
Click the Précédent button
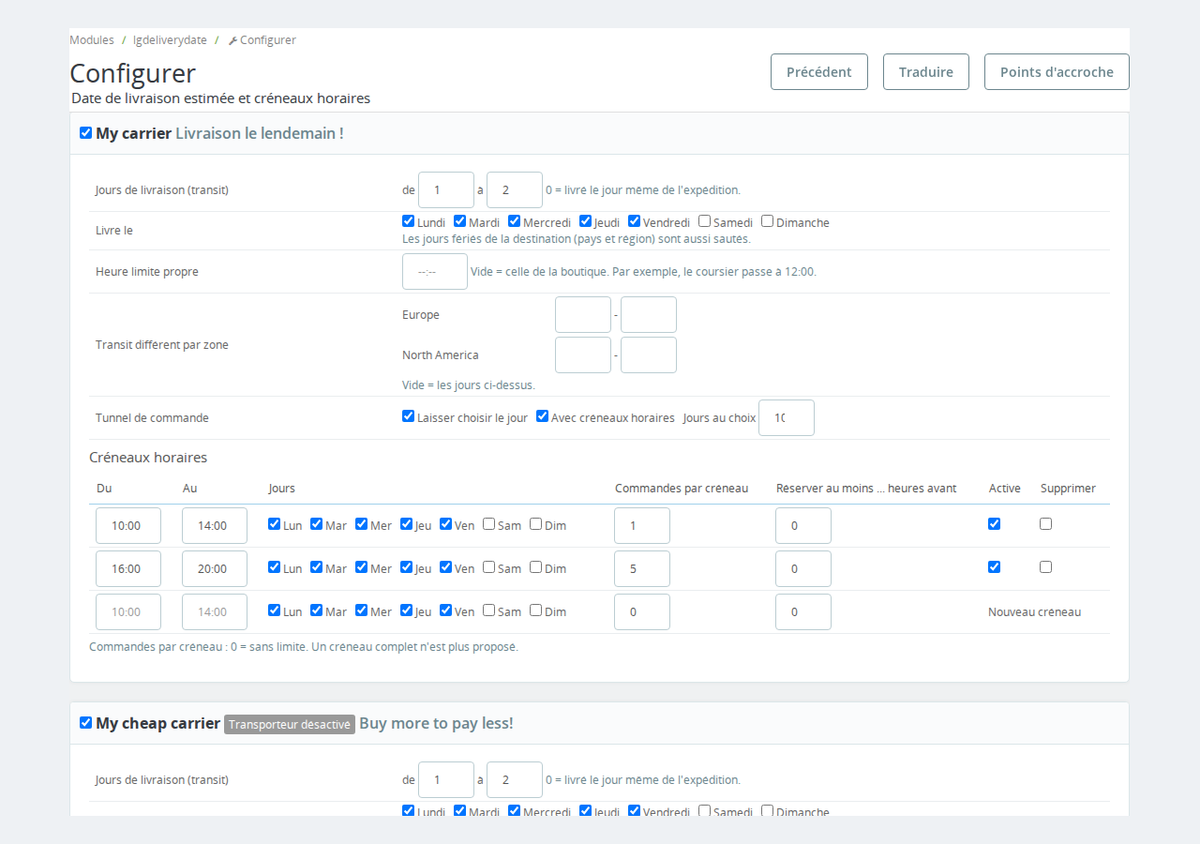point(819,72)
